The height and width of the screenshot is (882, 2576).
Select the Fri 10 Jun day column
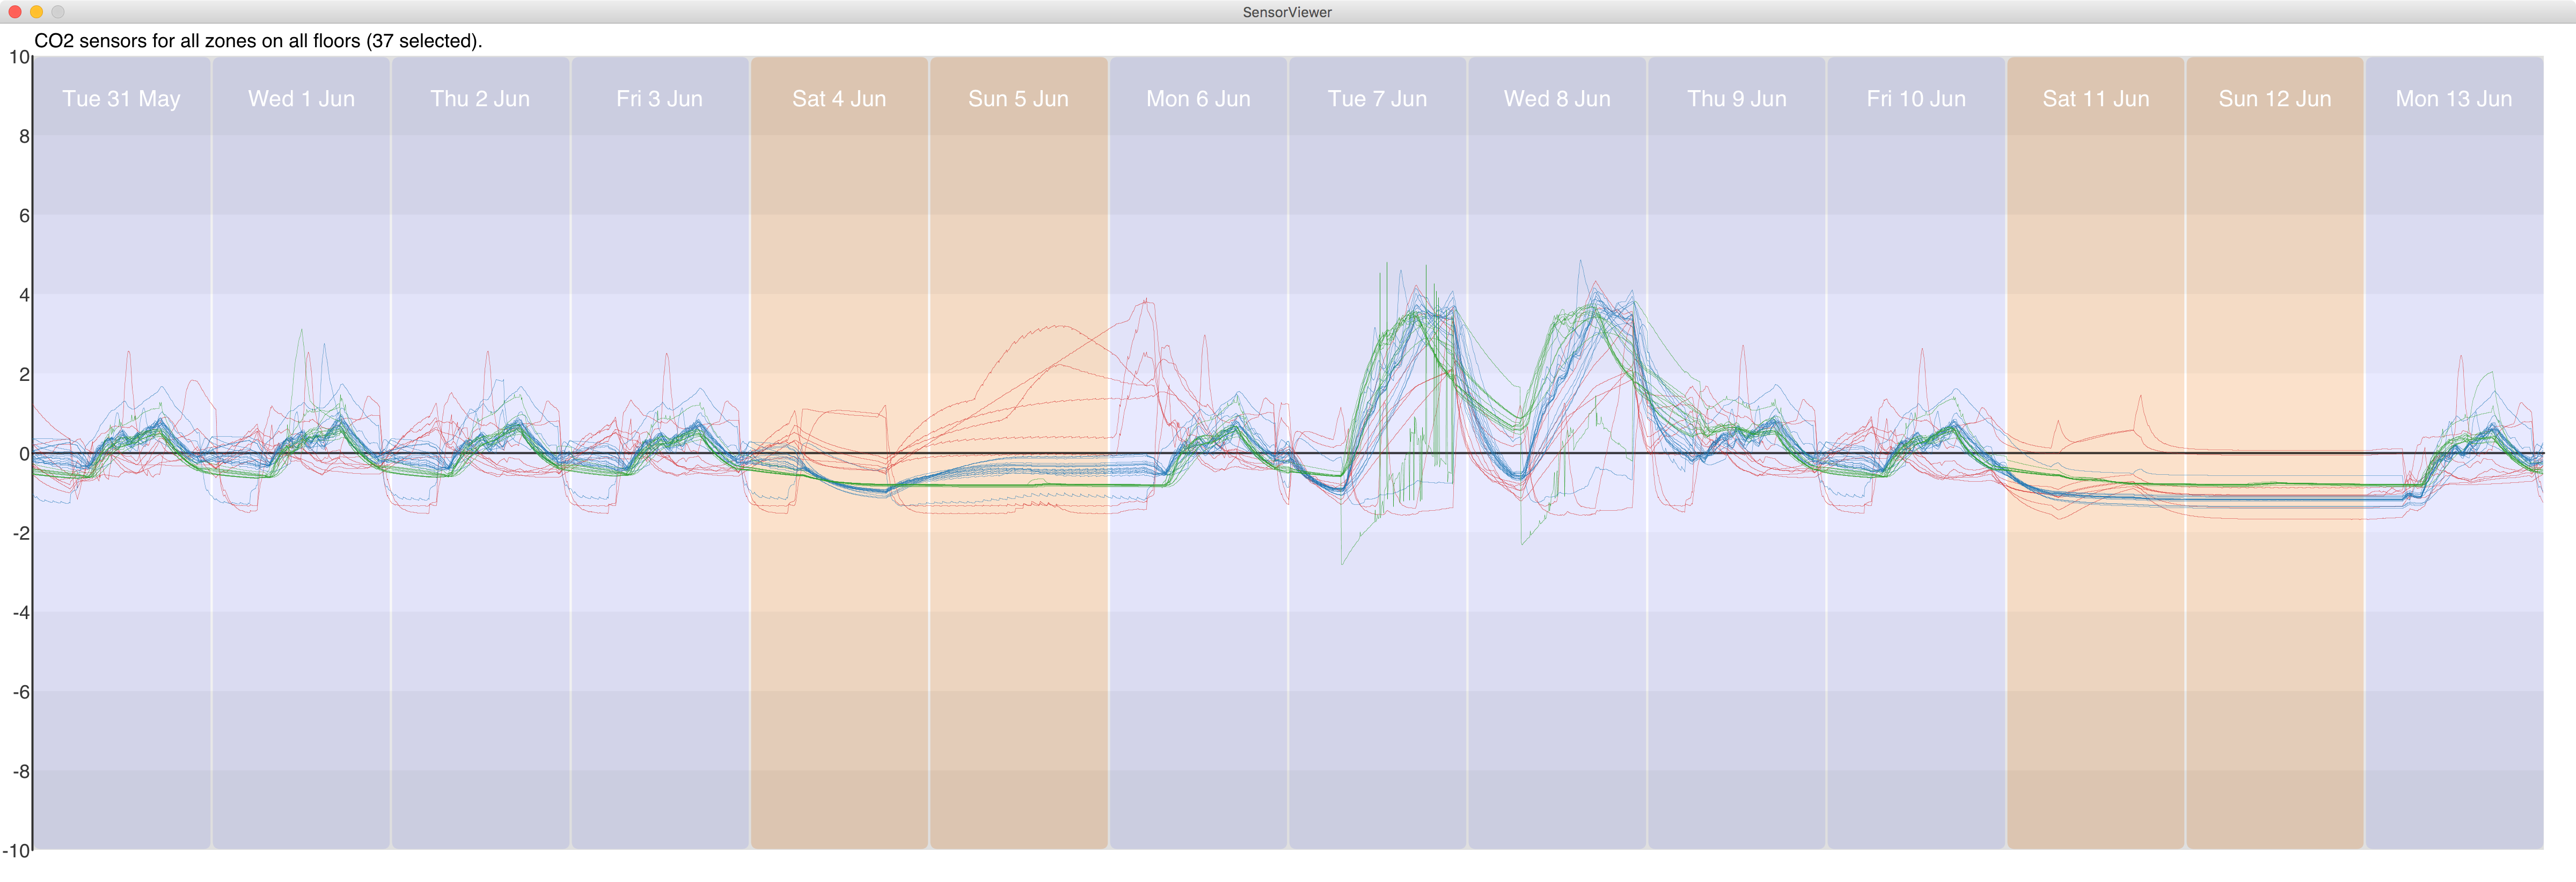pyautogui.click(x=1916, y=452)
